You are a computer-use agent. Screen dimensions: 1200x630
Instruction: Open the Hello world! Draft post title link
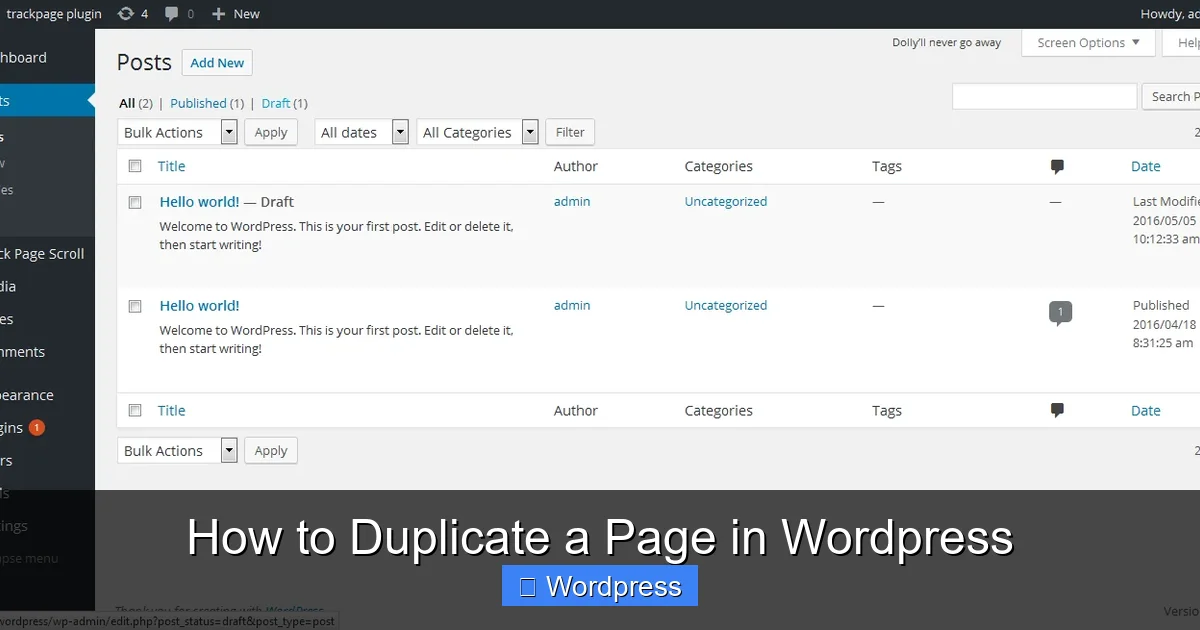[x=199, y=202]
